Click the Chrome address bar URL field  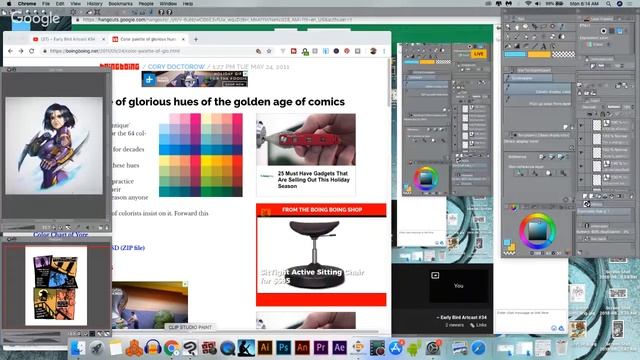click(151, 51)
